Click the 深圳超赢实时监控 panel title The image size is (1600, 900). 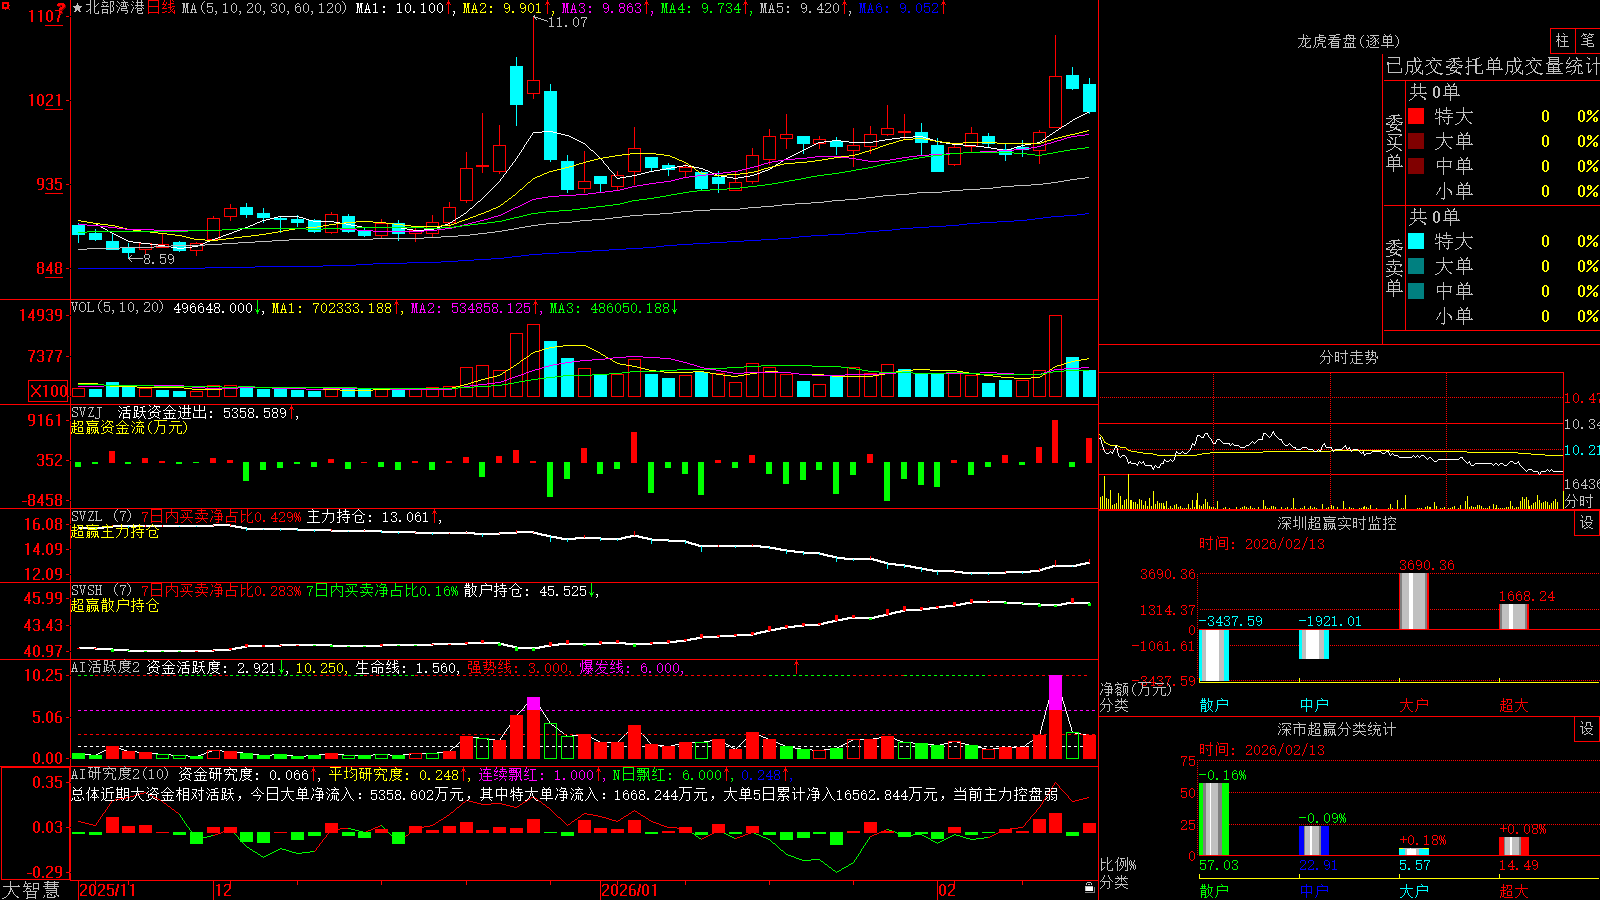point(1337,523)
